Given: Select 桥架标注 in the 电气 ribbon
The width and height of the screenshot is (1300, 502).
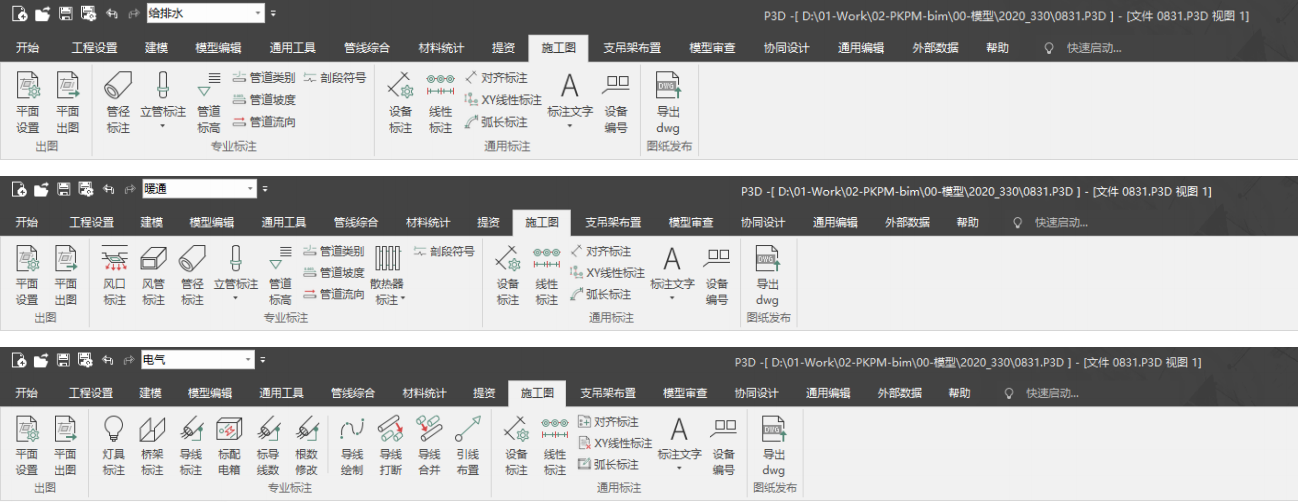Looking at the screenshot, I should pos(152,446).
